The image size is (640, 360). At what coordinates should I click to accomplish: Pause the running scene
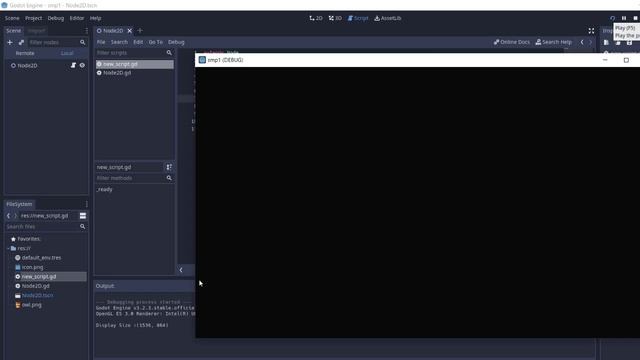(x=624, y=18)
